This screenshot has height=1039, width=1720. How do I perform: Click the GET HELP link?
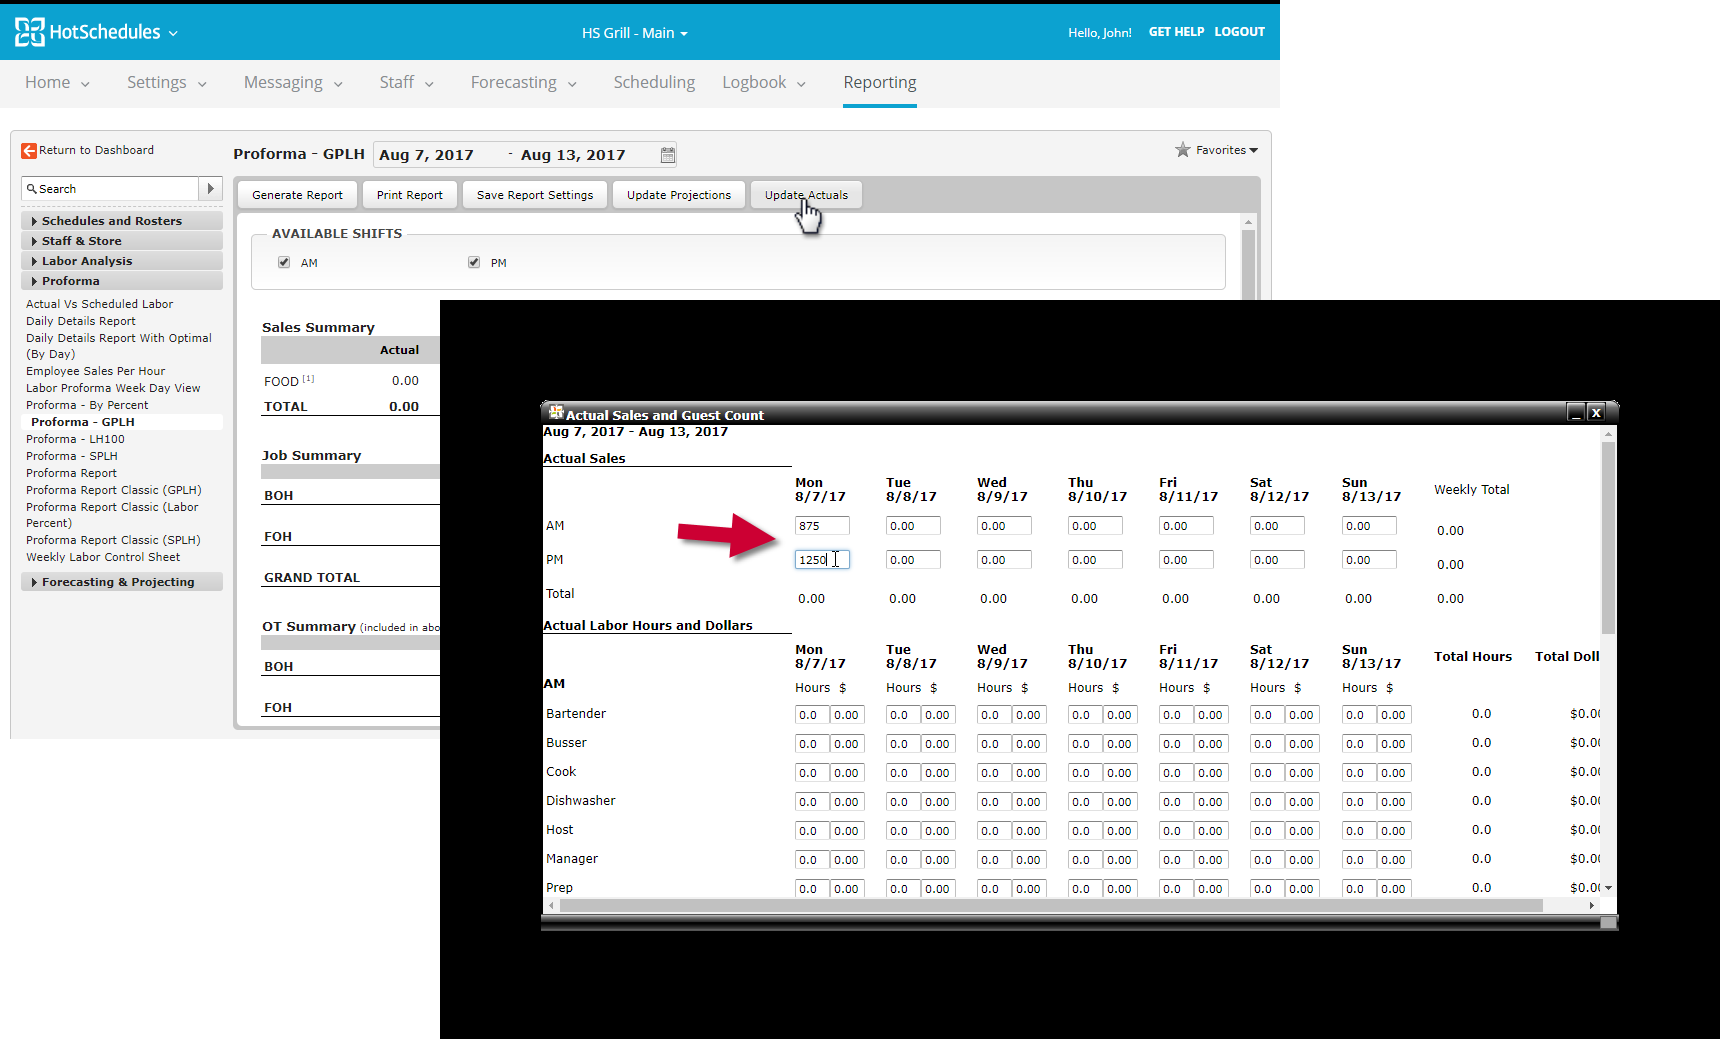(x=1176, y=32)
